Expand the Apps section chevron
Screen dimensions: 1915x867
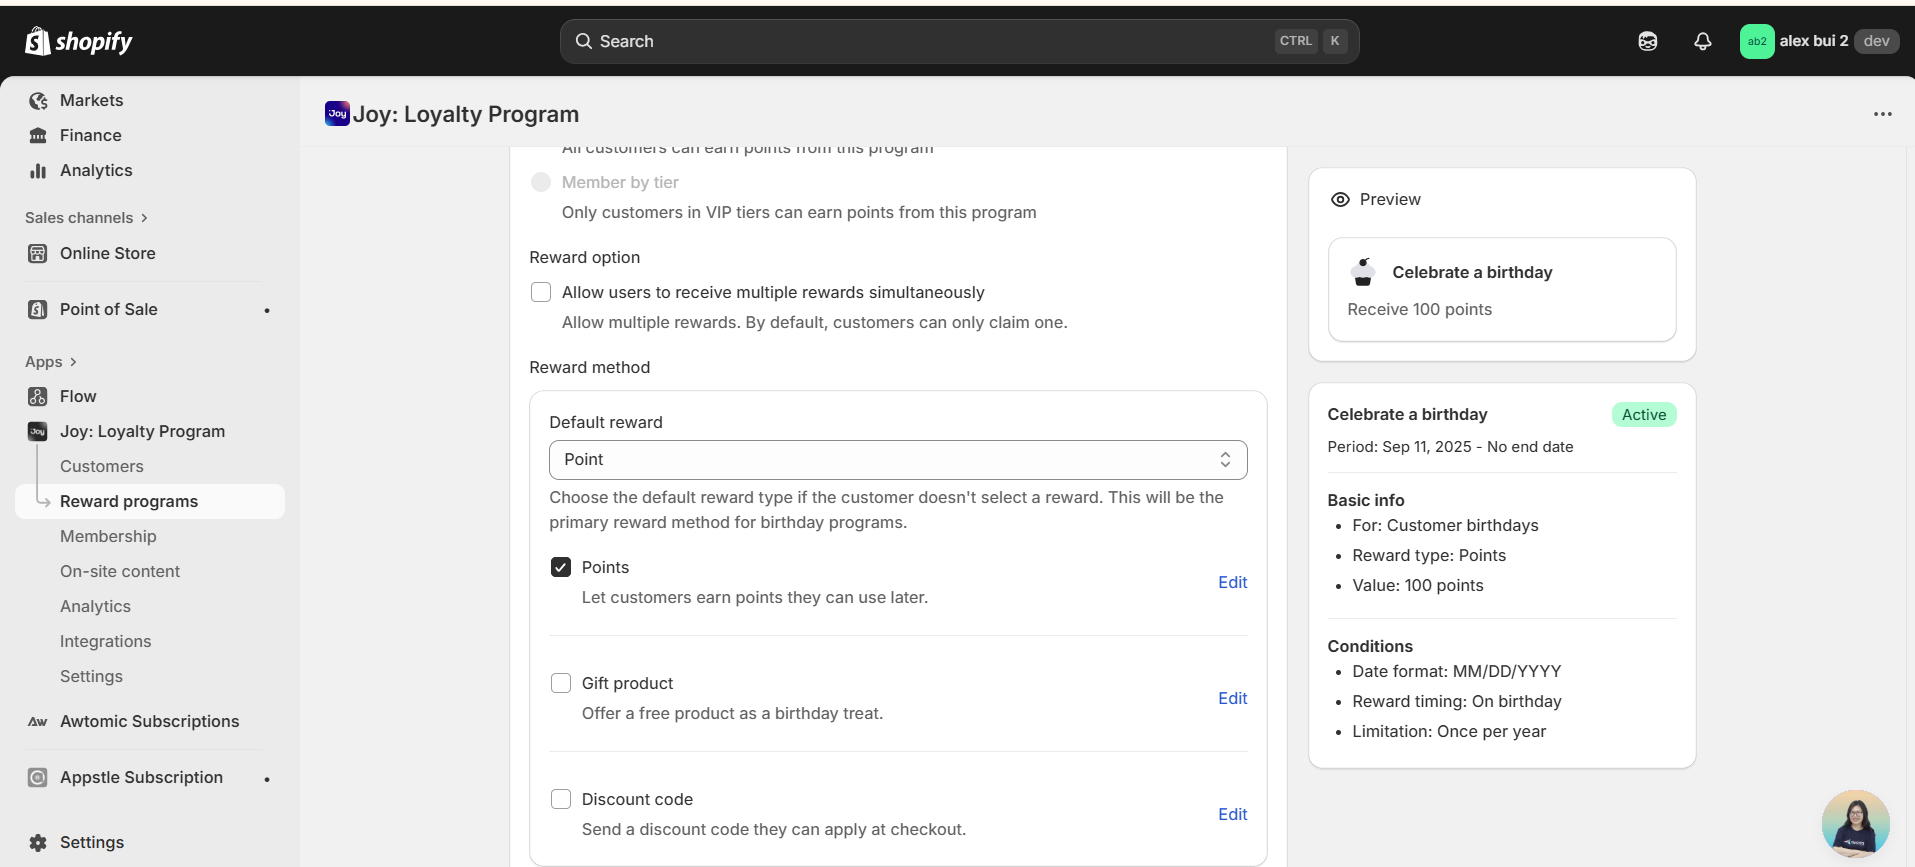73,362
